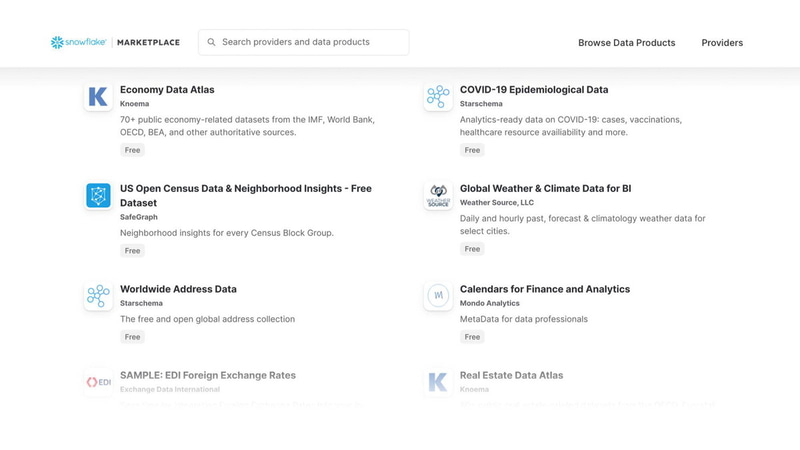This screenshot has width=800, height=450.
Task: Open the Worldwide Address Data listing
Action: pyautogui.click(x=178, y=289)
